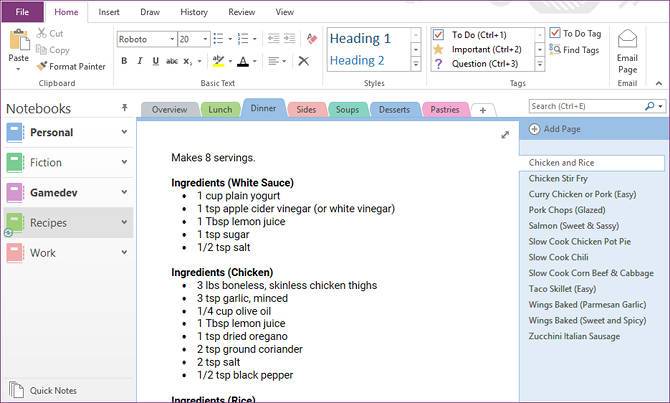The width and height of the screenshot is (670, 403).
Task: Click the Gamedev notebook icon
Action: (x=15, y=193)
